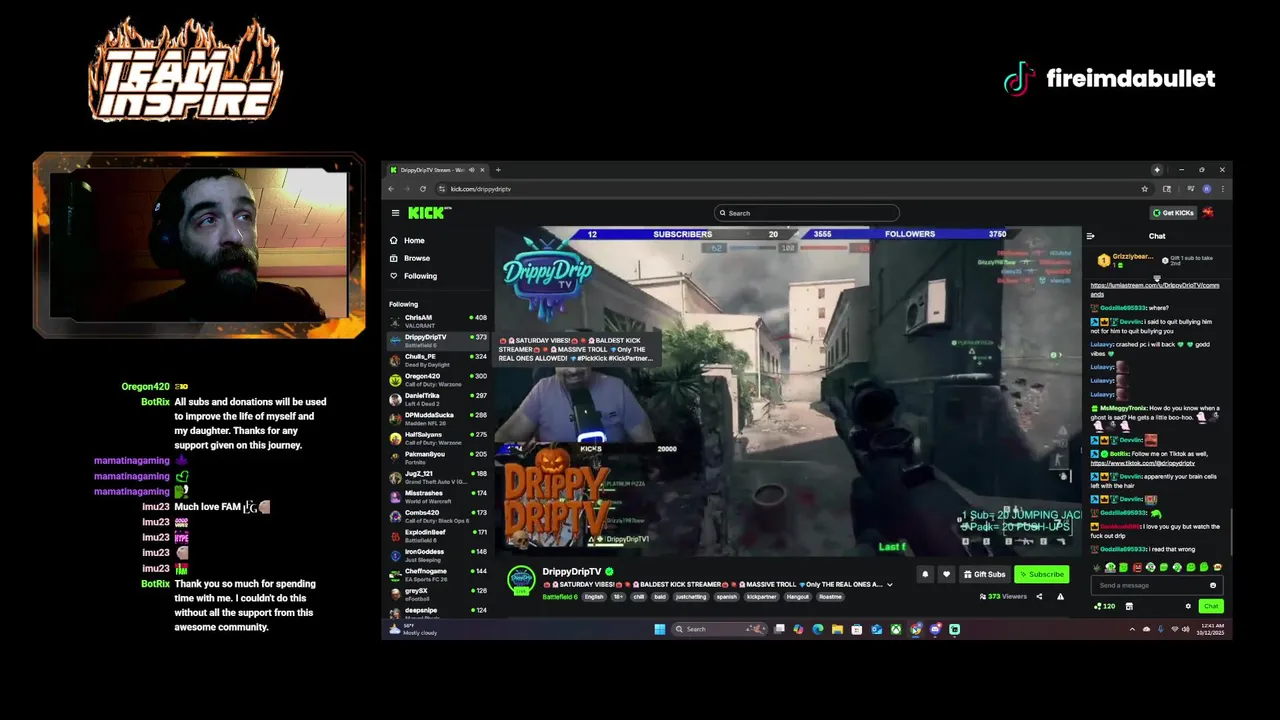The height and width of the screenshot is (720, 1280).
Task: Open File Explorer from the taskbar
Action: (837, 629)
